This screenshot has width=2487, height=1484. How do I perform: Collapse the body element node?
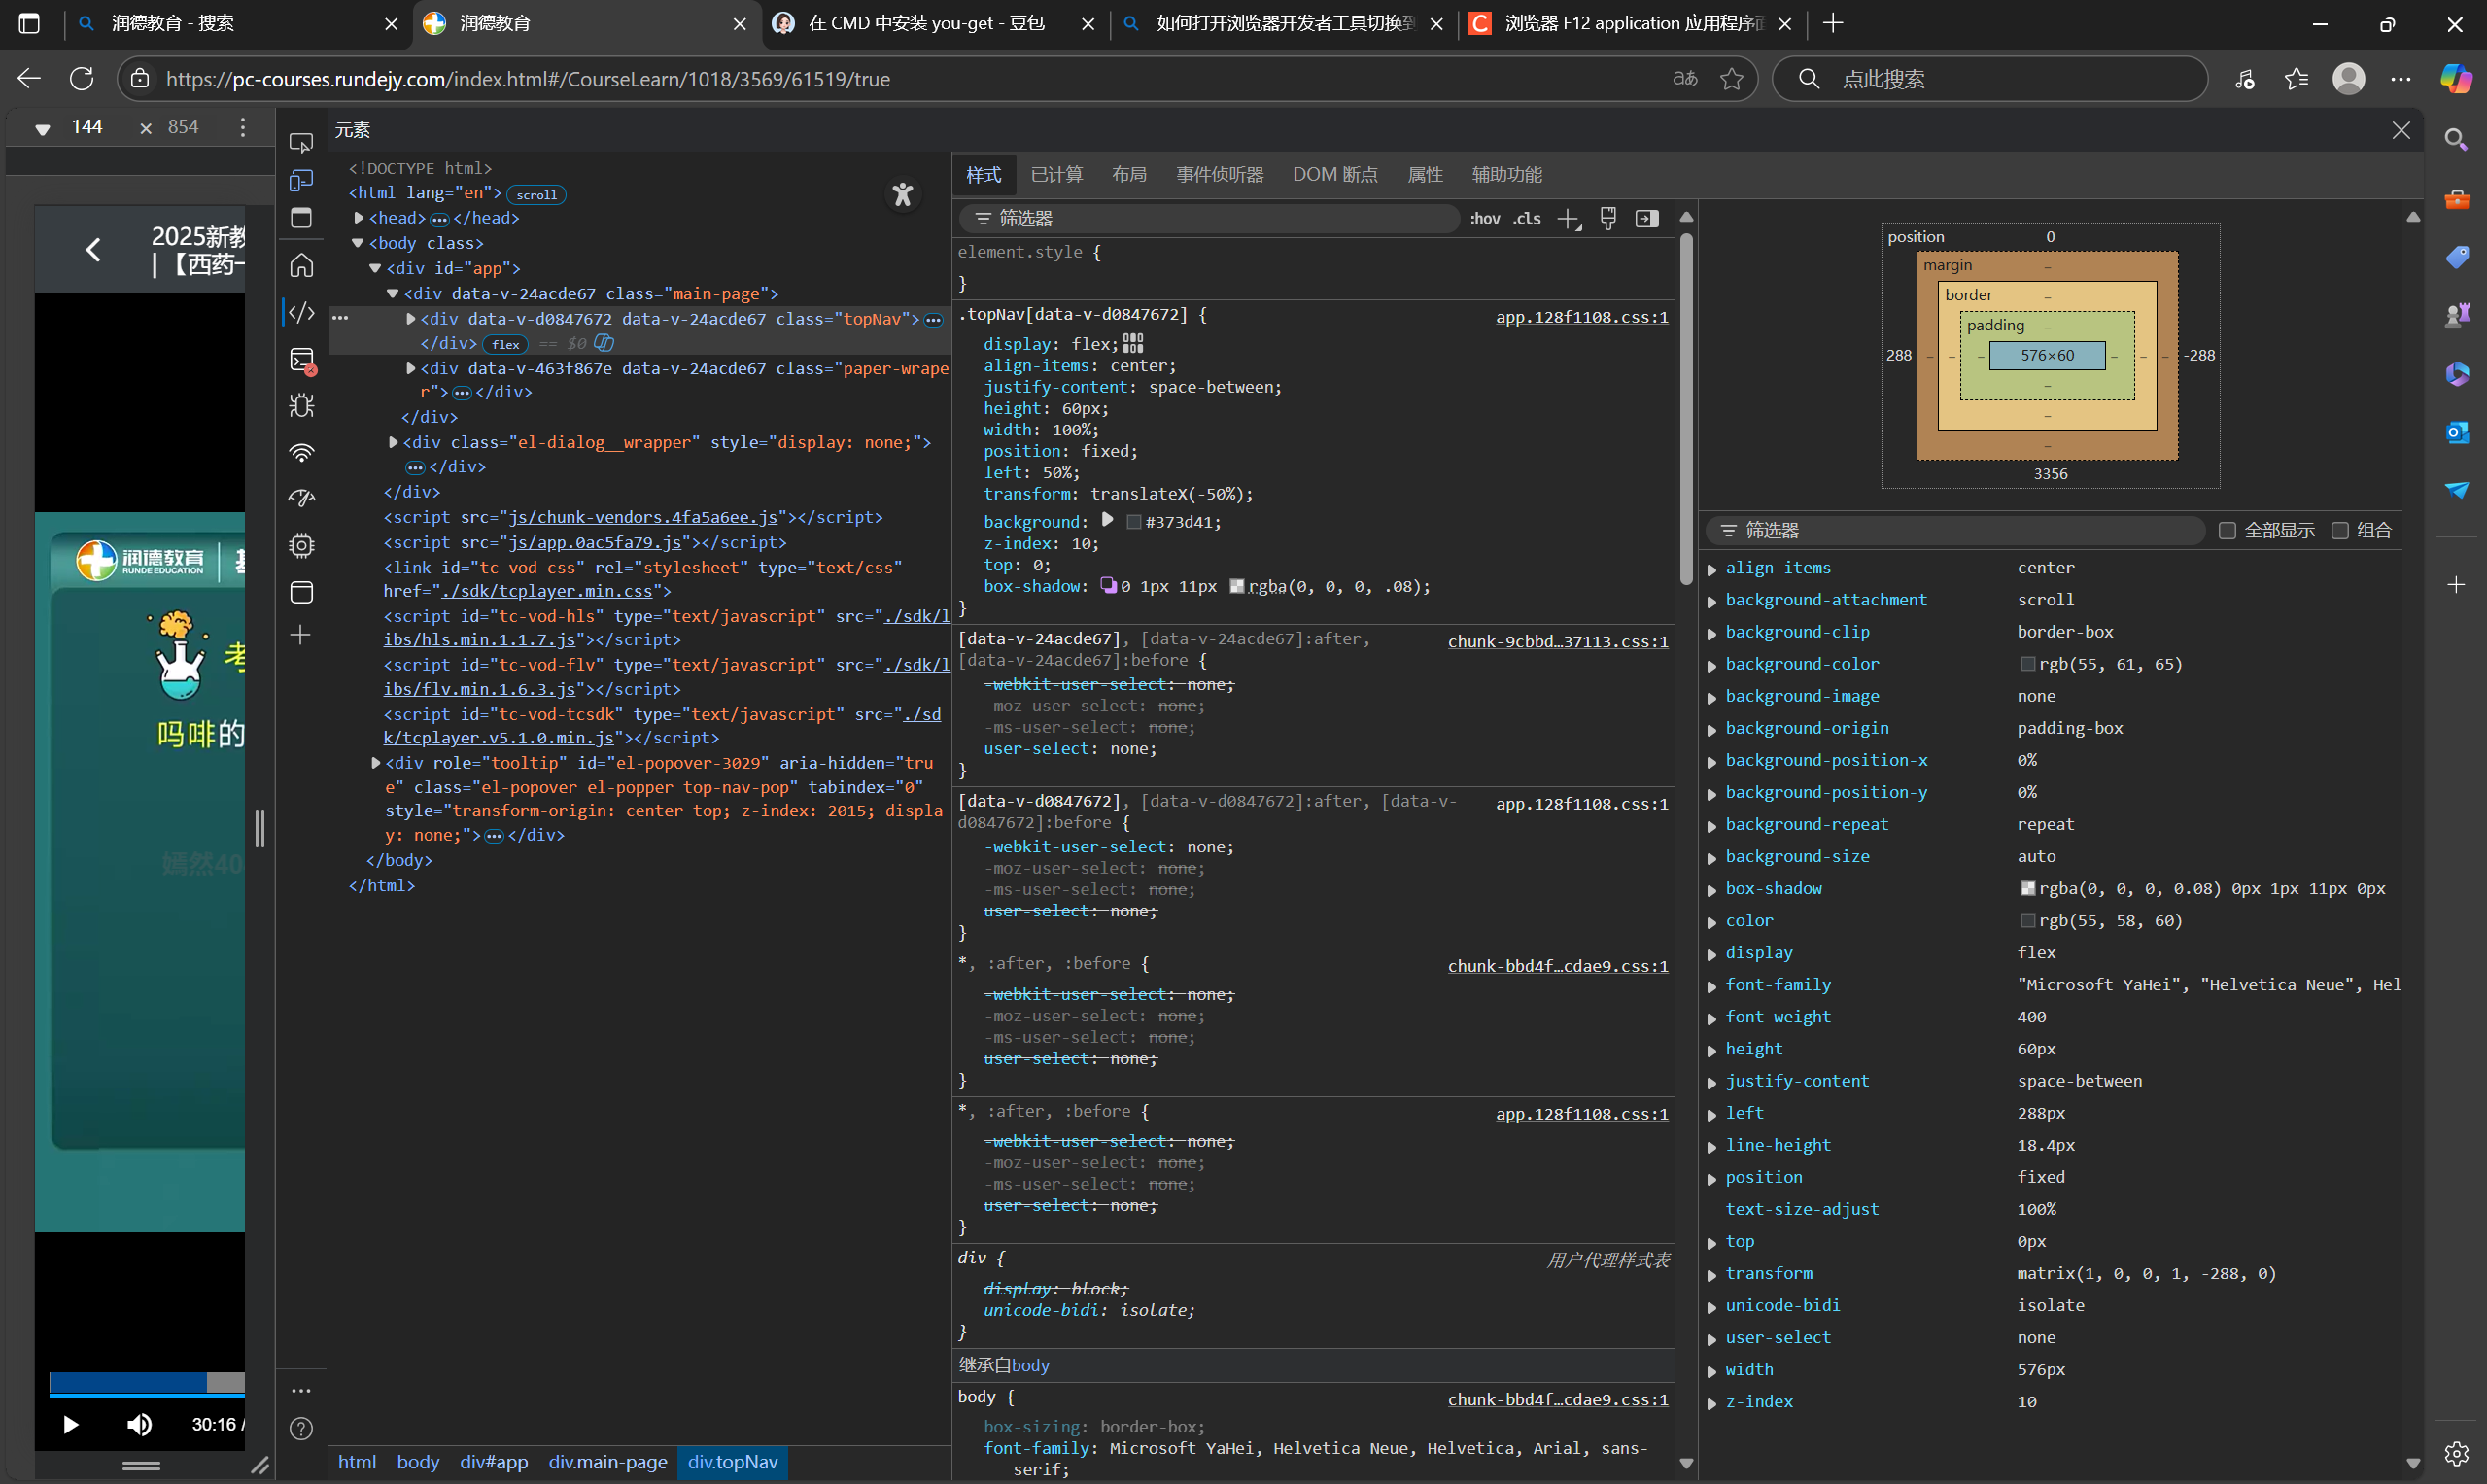click(357, 242)
